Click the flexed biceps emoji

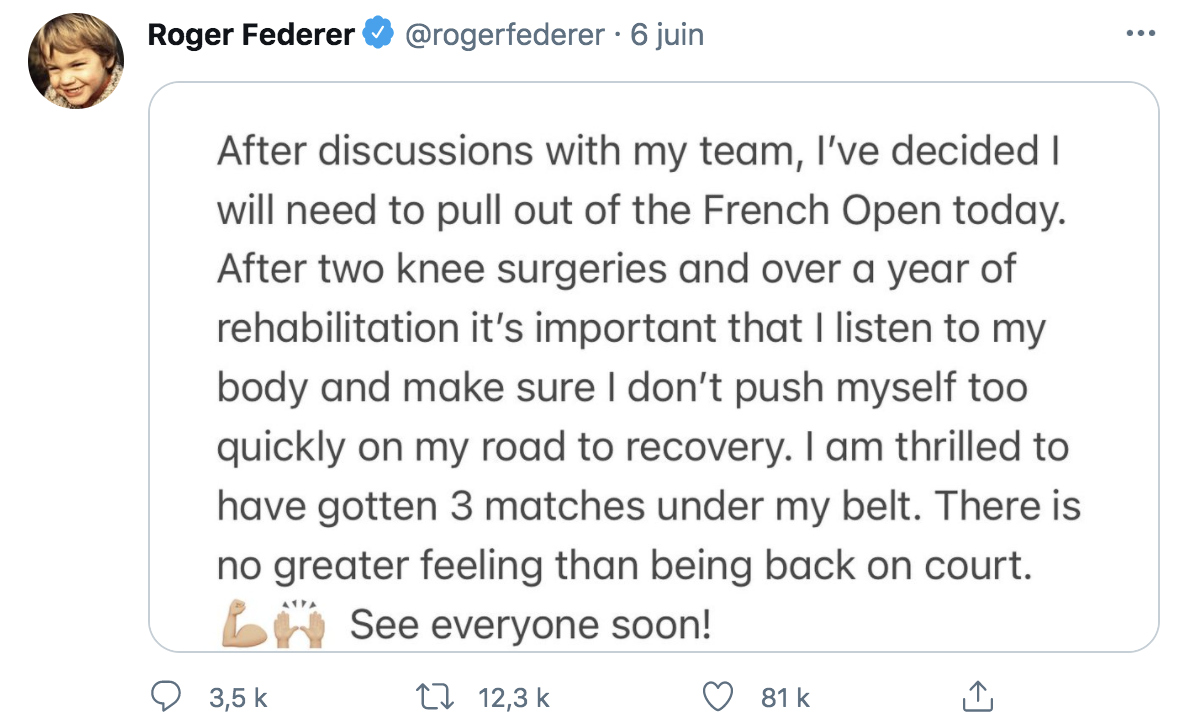coord(244,624)
